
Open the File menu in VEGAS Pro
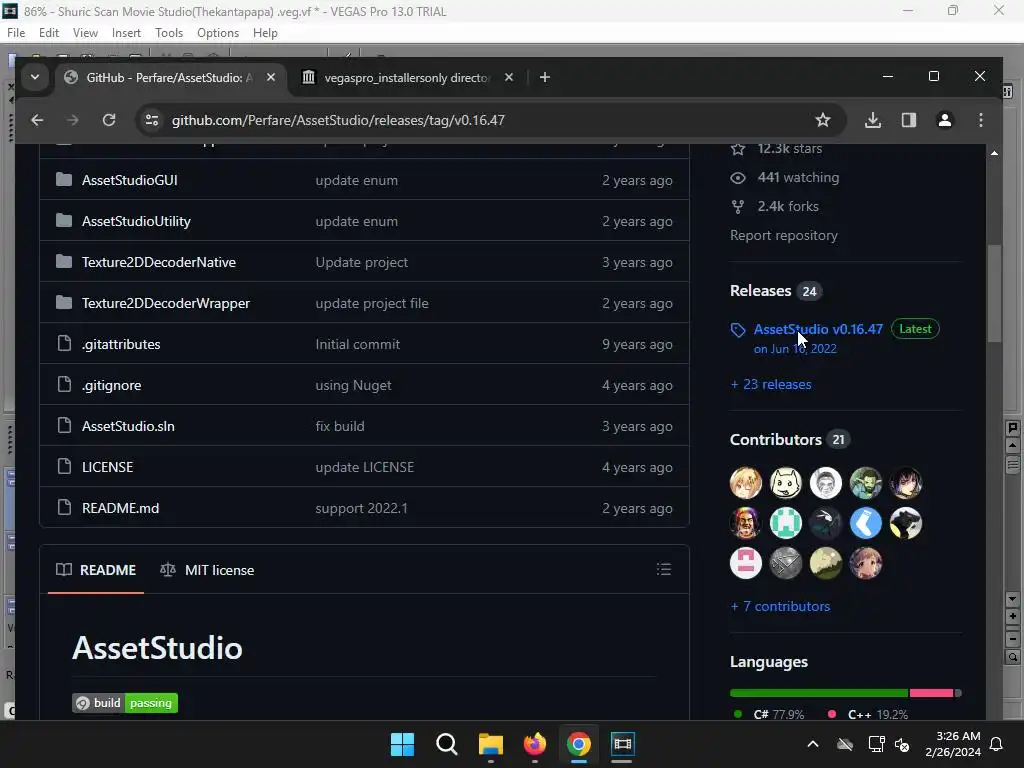point(16,33)
